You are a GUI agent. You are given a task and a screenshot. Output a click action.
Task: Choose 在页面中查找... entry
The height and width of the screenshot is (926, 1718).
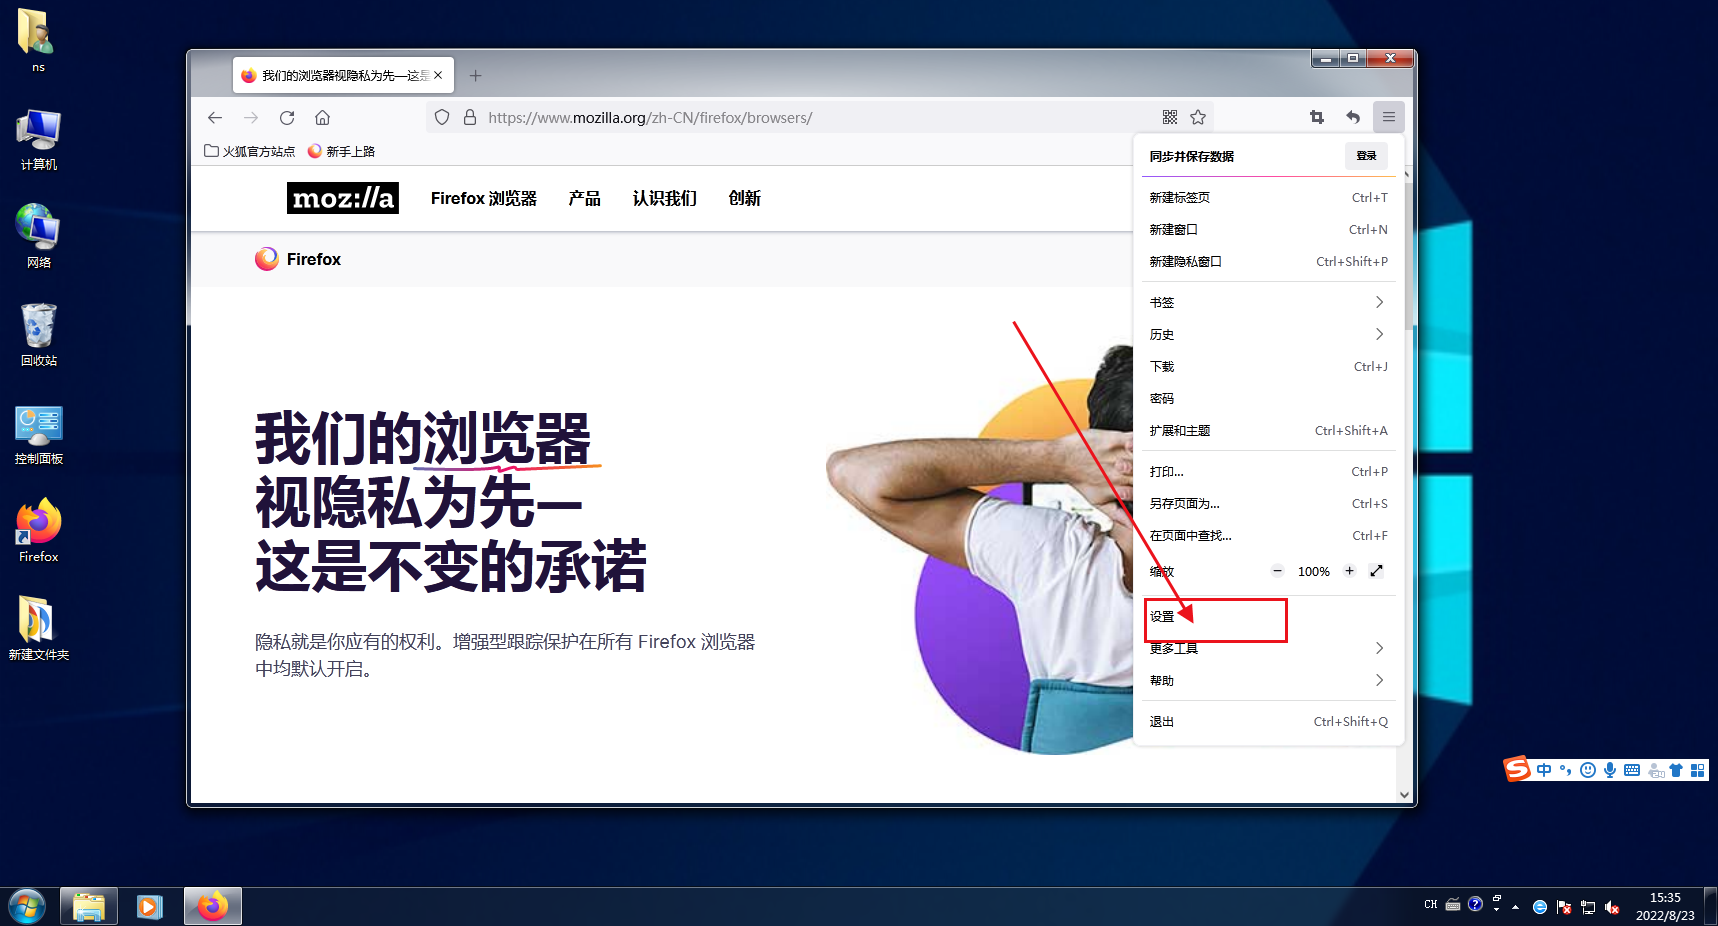pos(1268,536)
